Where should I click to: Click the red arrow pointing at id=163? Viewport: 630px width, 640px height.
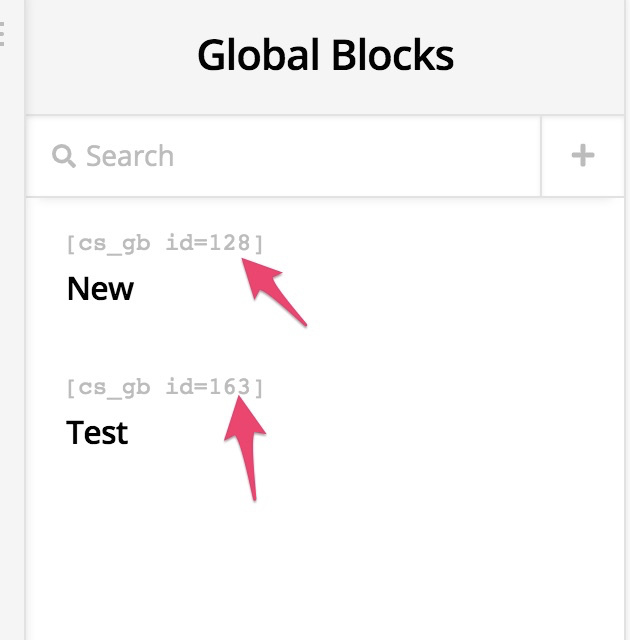pos(246,448)
